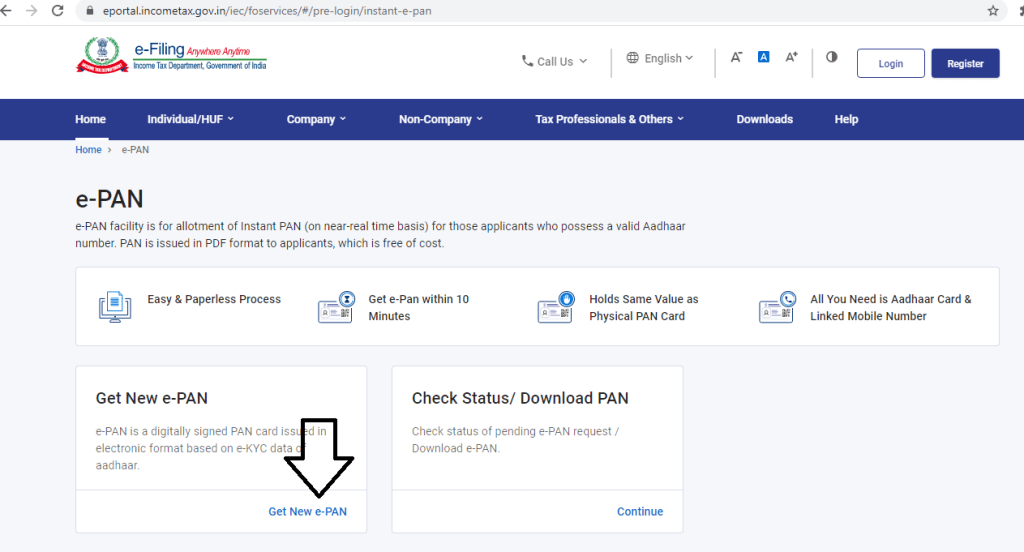Increase font size with A+ icon
This screenshot has height=552, width=1024.
791,58
